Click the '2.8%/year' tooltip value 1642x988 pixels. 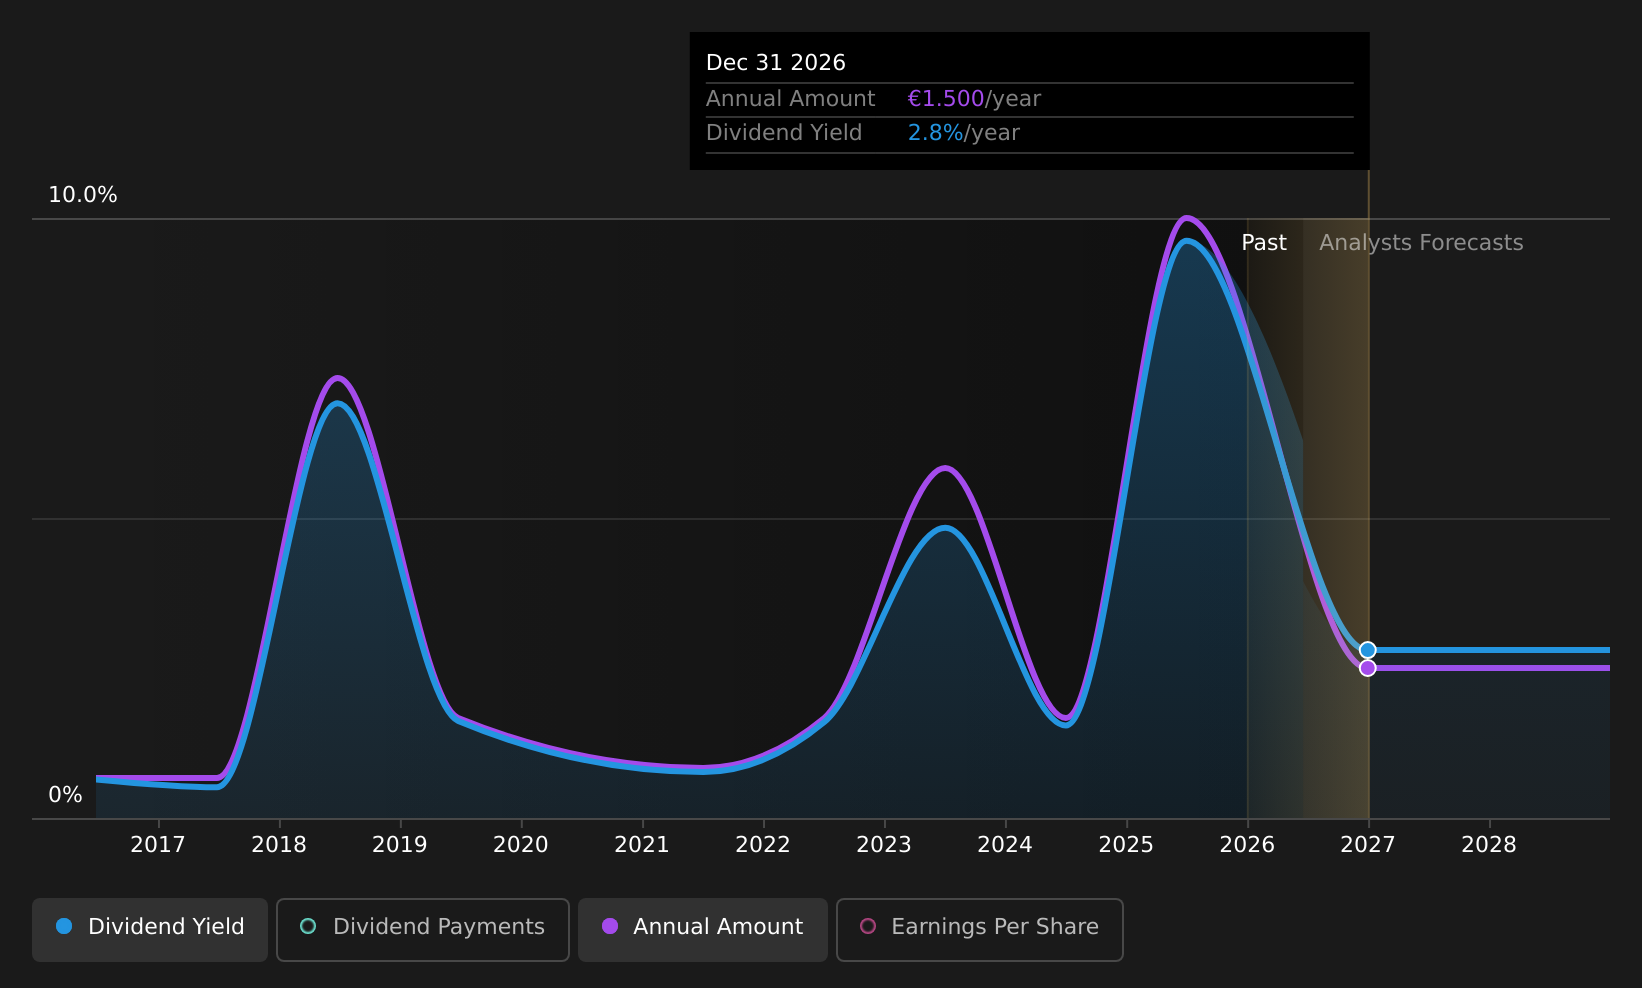click(963, 133)
